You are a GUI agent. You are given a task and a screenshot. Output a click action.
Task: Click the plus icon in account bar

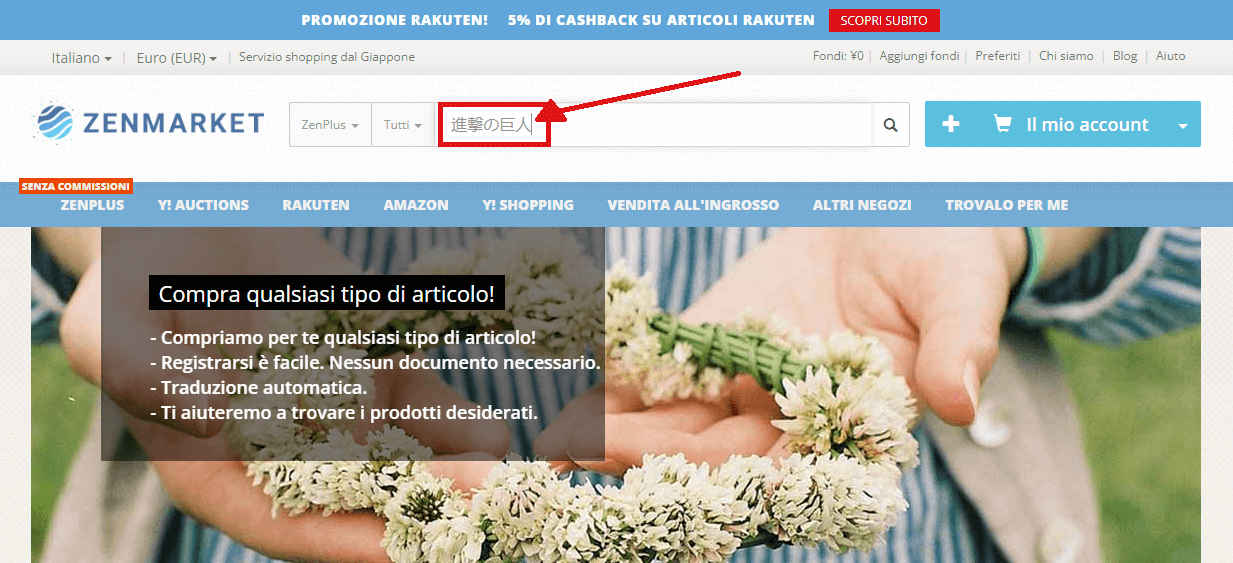[x=951, y=124]
